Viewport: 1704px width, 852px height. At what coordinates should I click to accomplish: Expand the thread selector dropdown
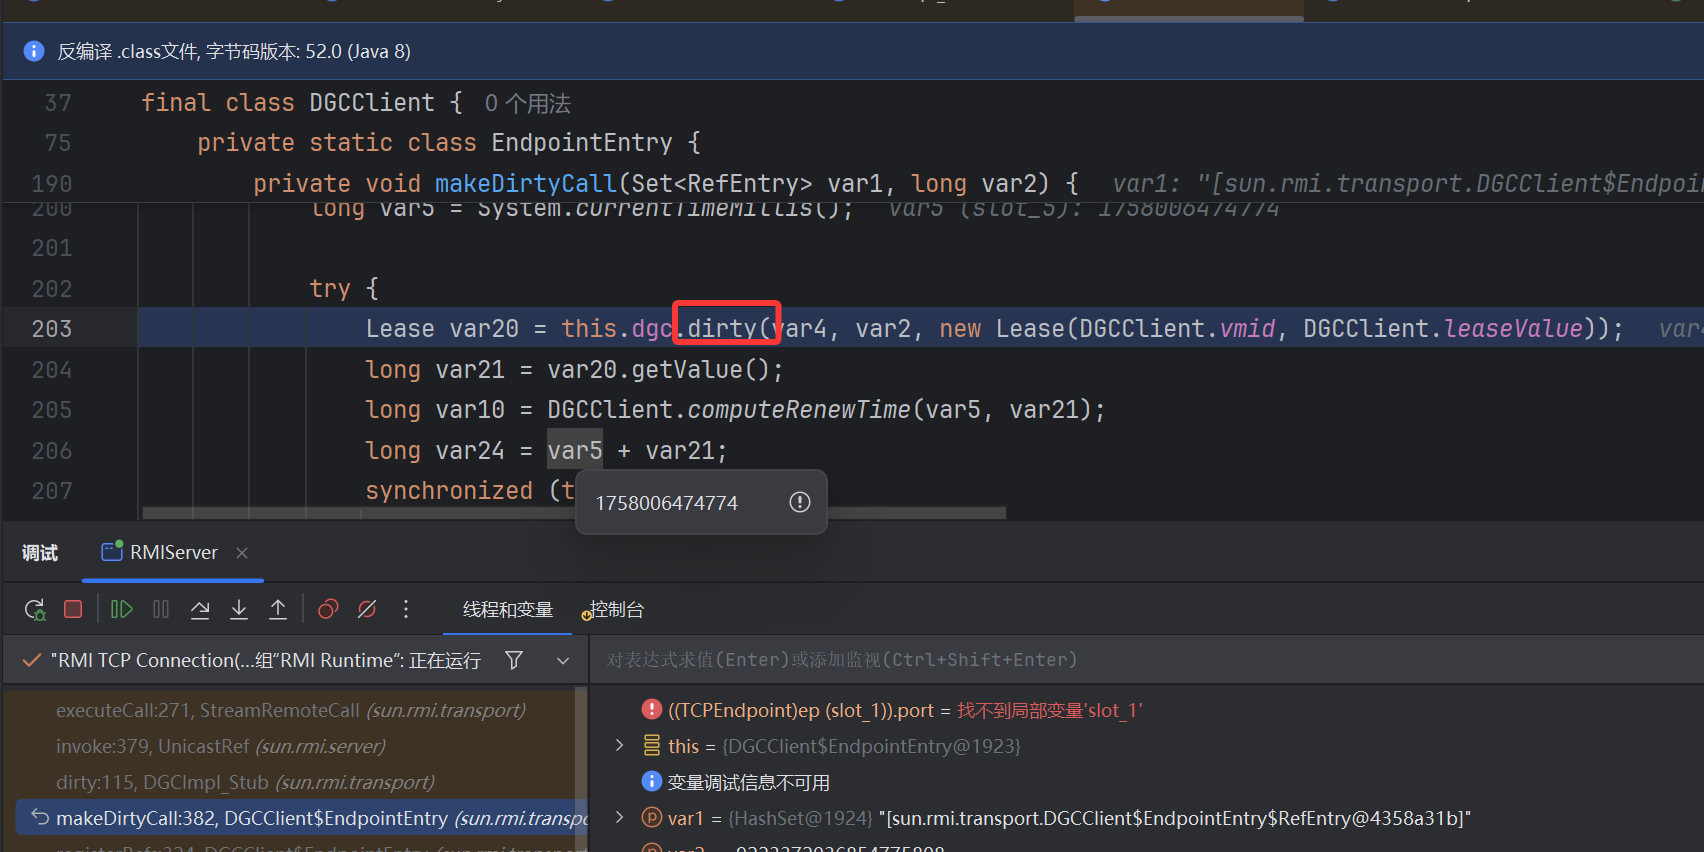pos(563,660)
